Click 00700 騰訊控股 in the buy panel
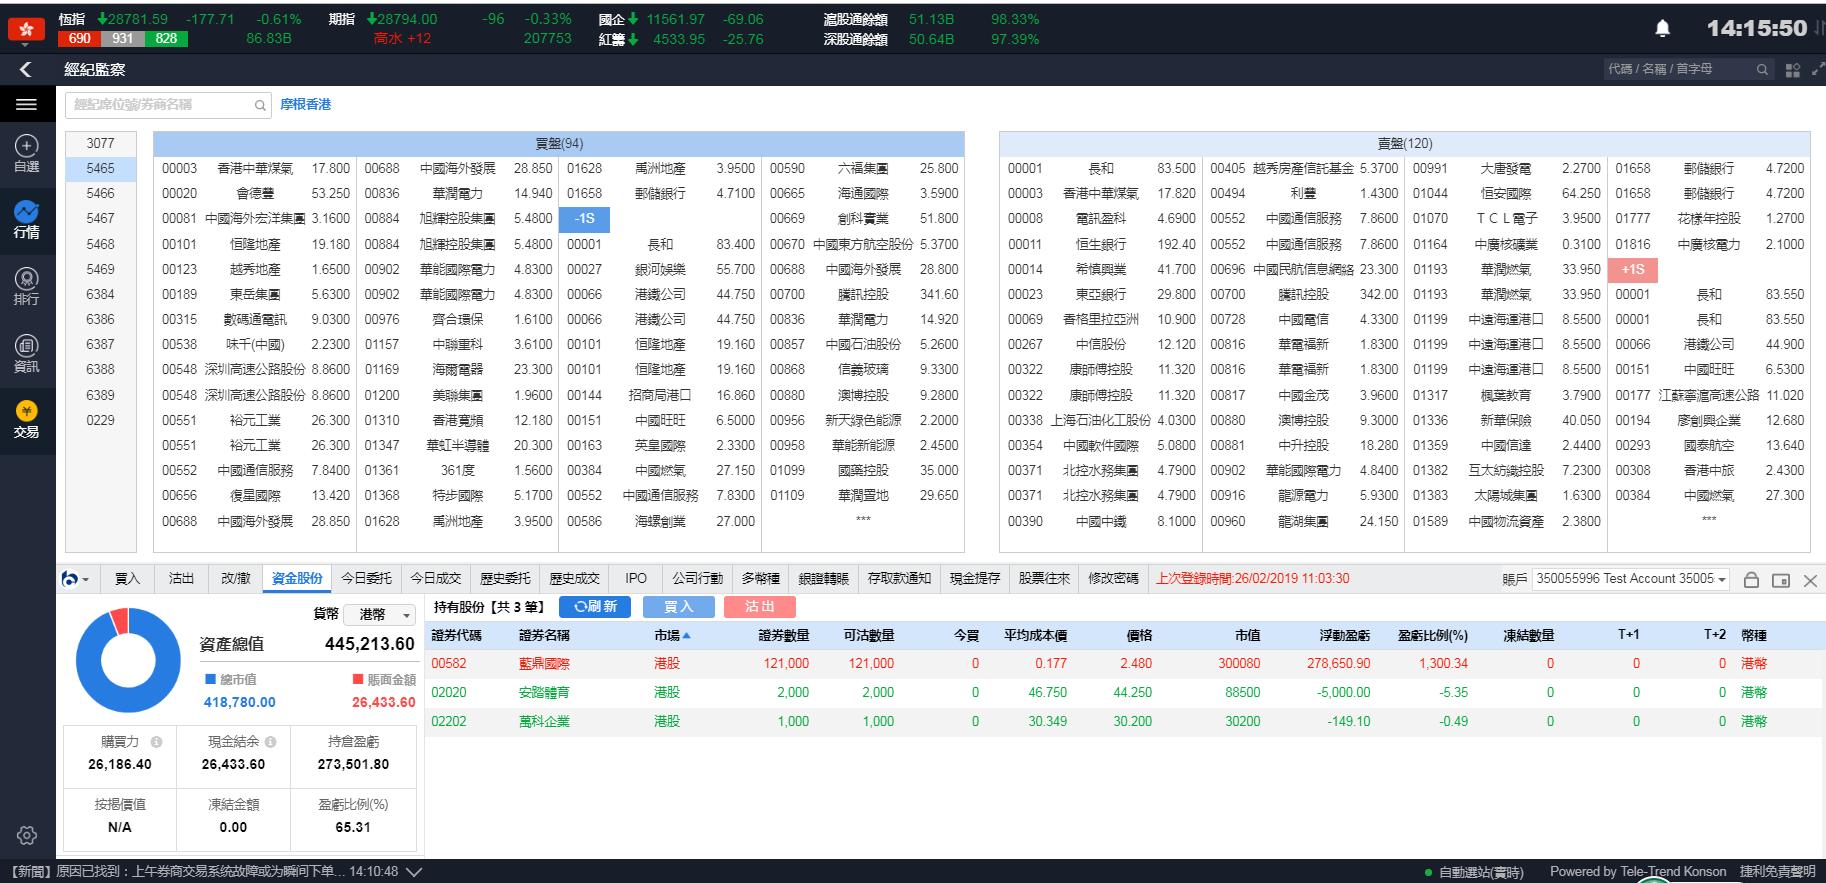This screenshot has height=883, width=1826. click(x=863, y=295)
